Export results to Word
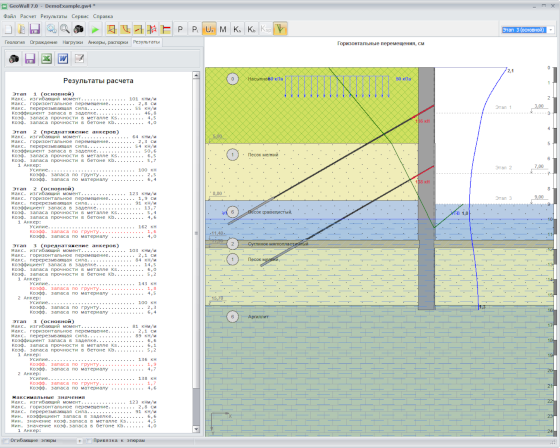Image resolution: width=560 pixels, height=448 pixels. [63, 59]
